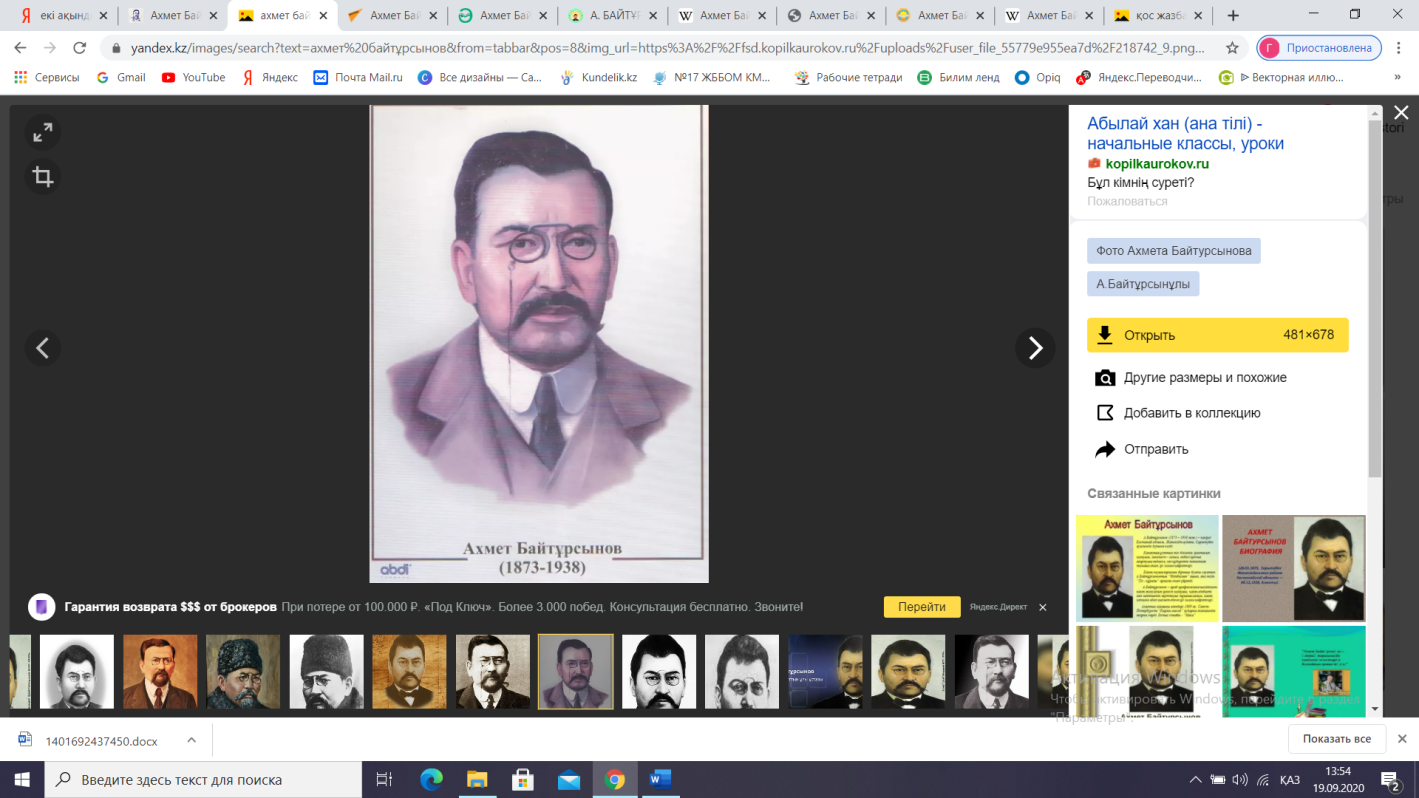The image size is (1419, 798).
Task: Show hidden system tray icons
Action: (1194, 779)
